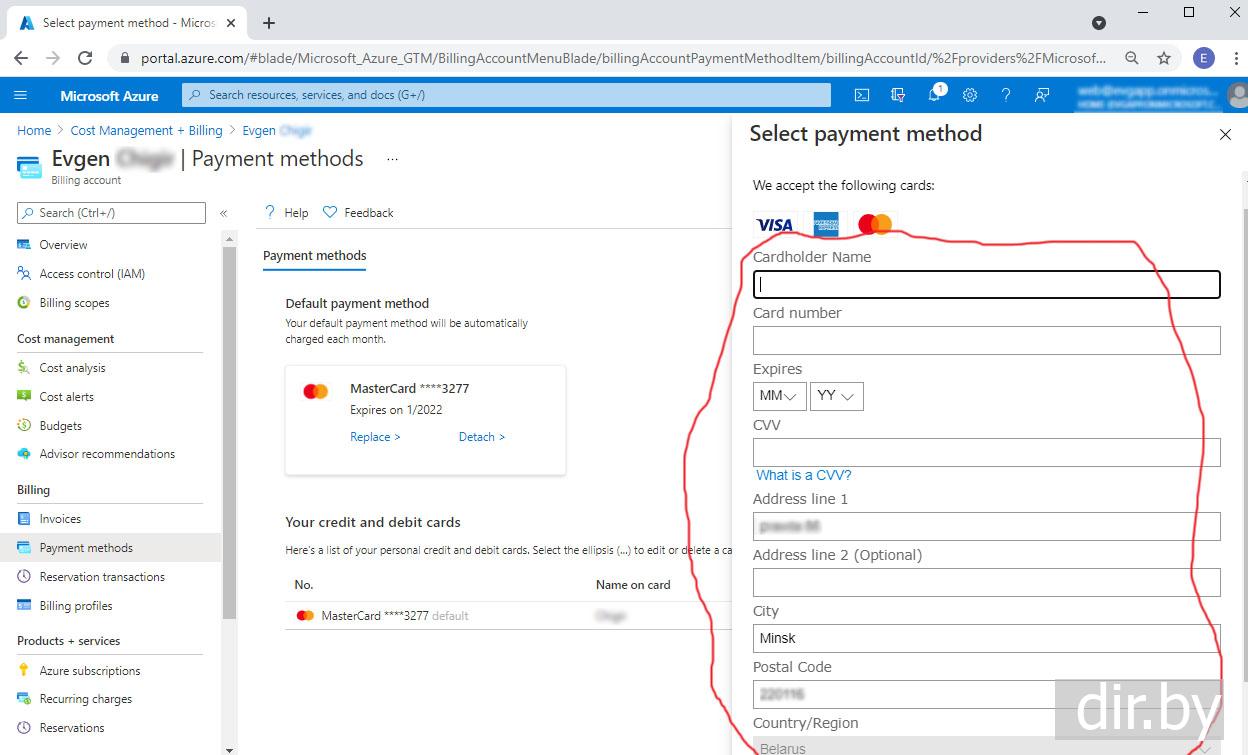1248x755 pixels.
Task: Click the CVV input field
Action: [987, 452]
